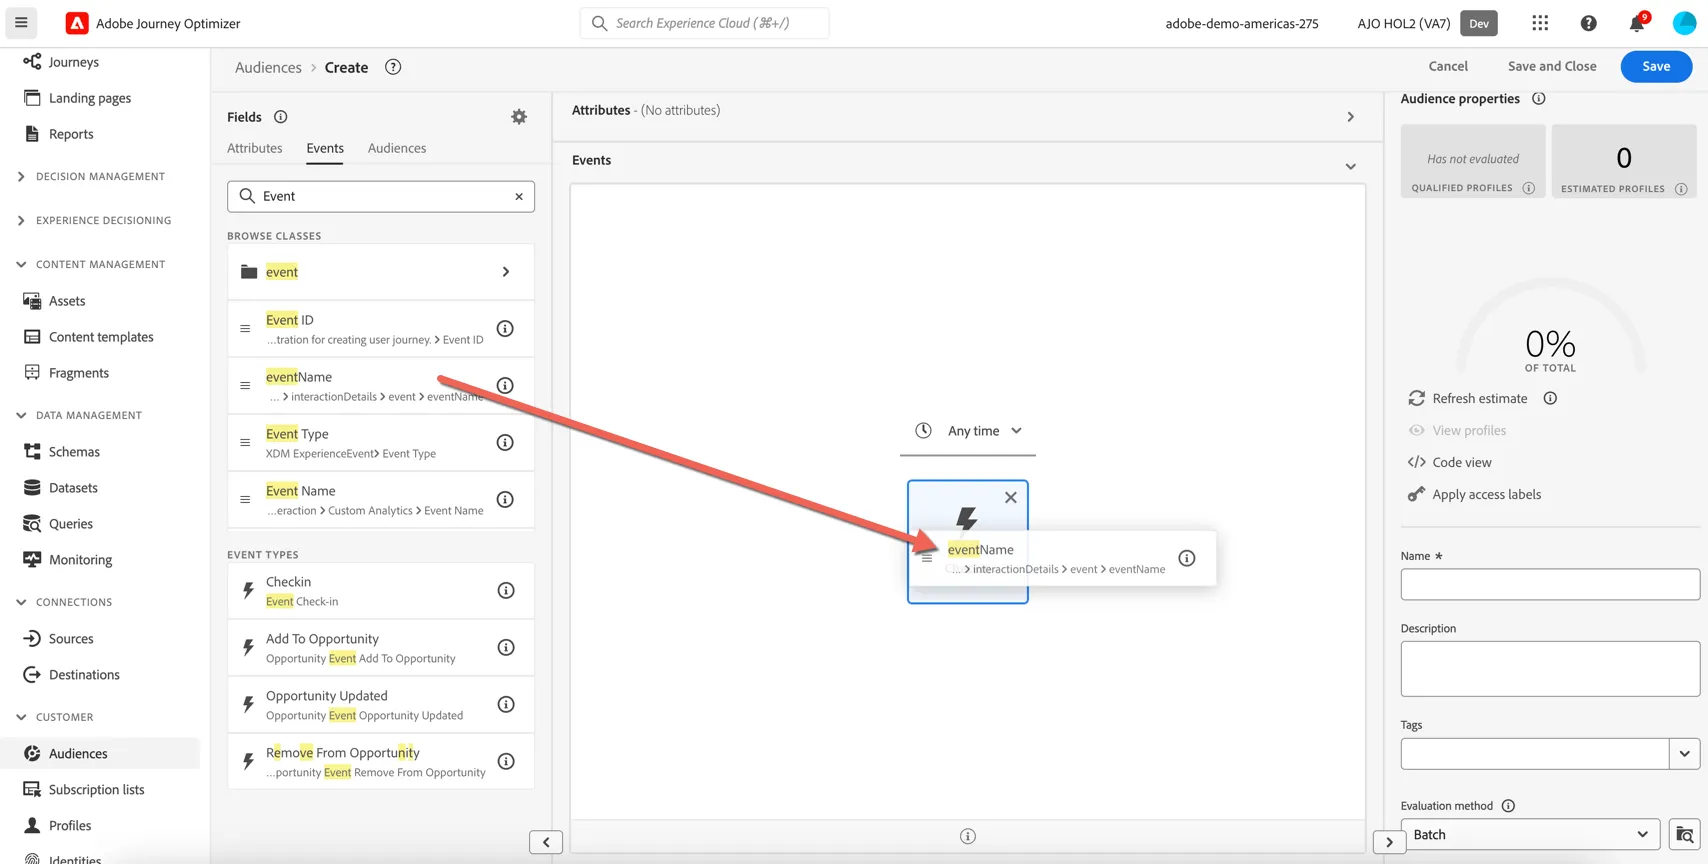The width and height of the screenshot is (1708, 864).
Task: Open the Tags dropdown arrow
Action: coord(1684,753)
